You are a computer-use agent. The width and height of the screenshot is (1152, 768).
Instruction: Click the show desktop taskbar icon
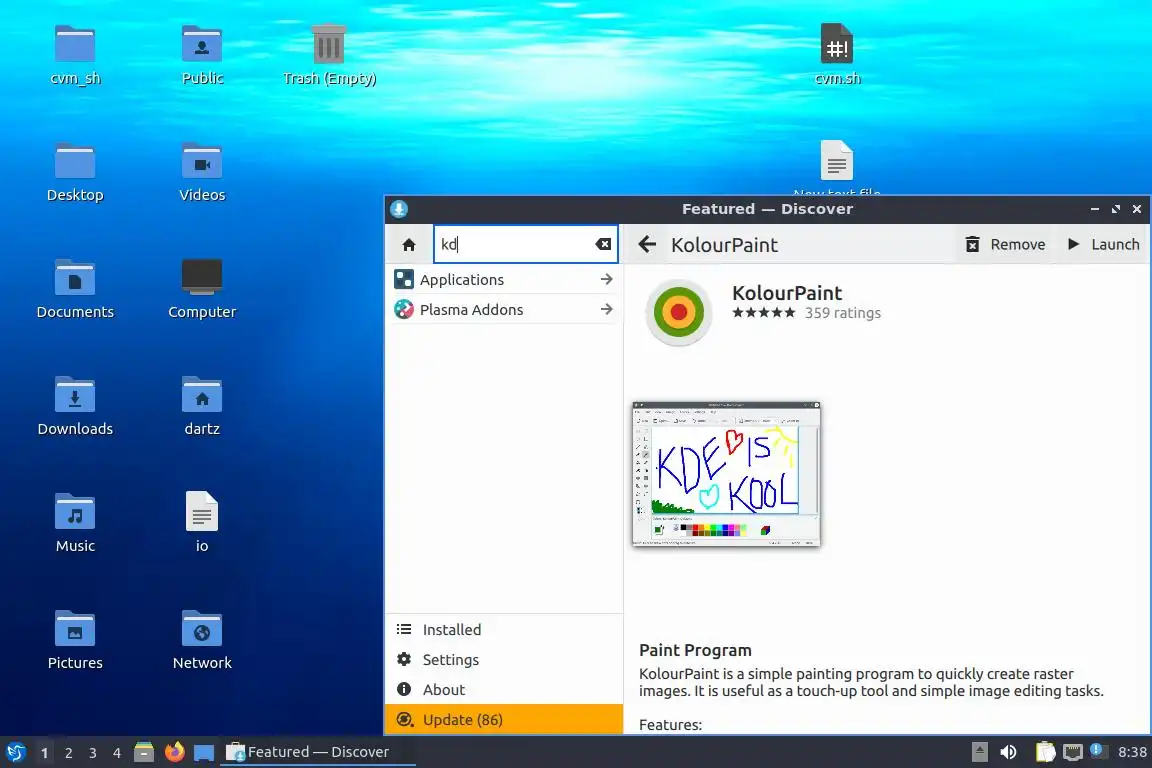click(204, 752)
